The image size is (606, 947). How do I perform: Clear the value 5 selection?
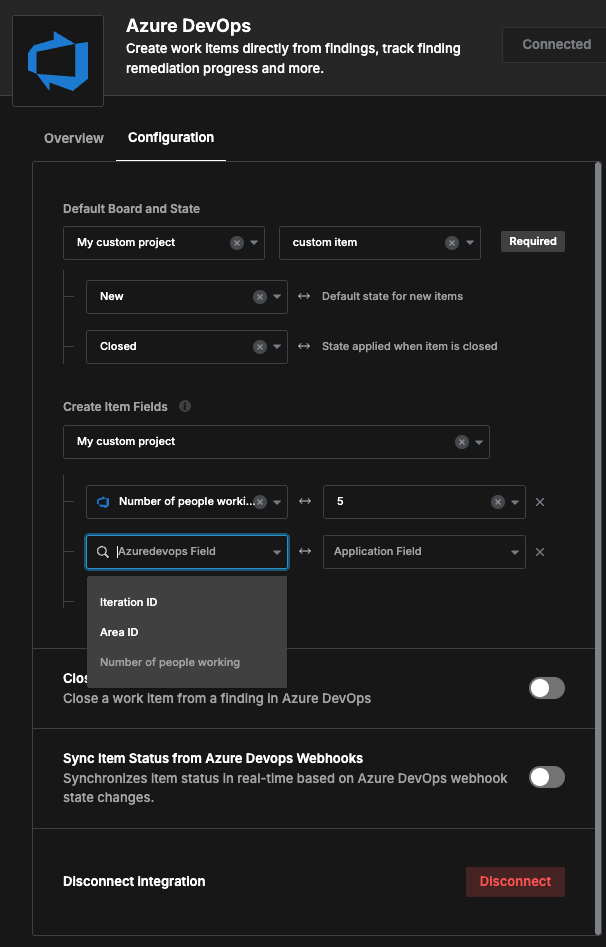(498, 502)
